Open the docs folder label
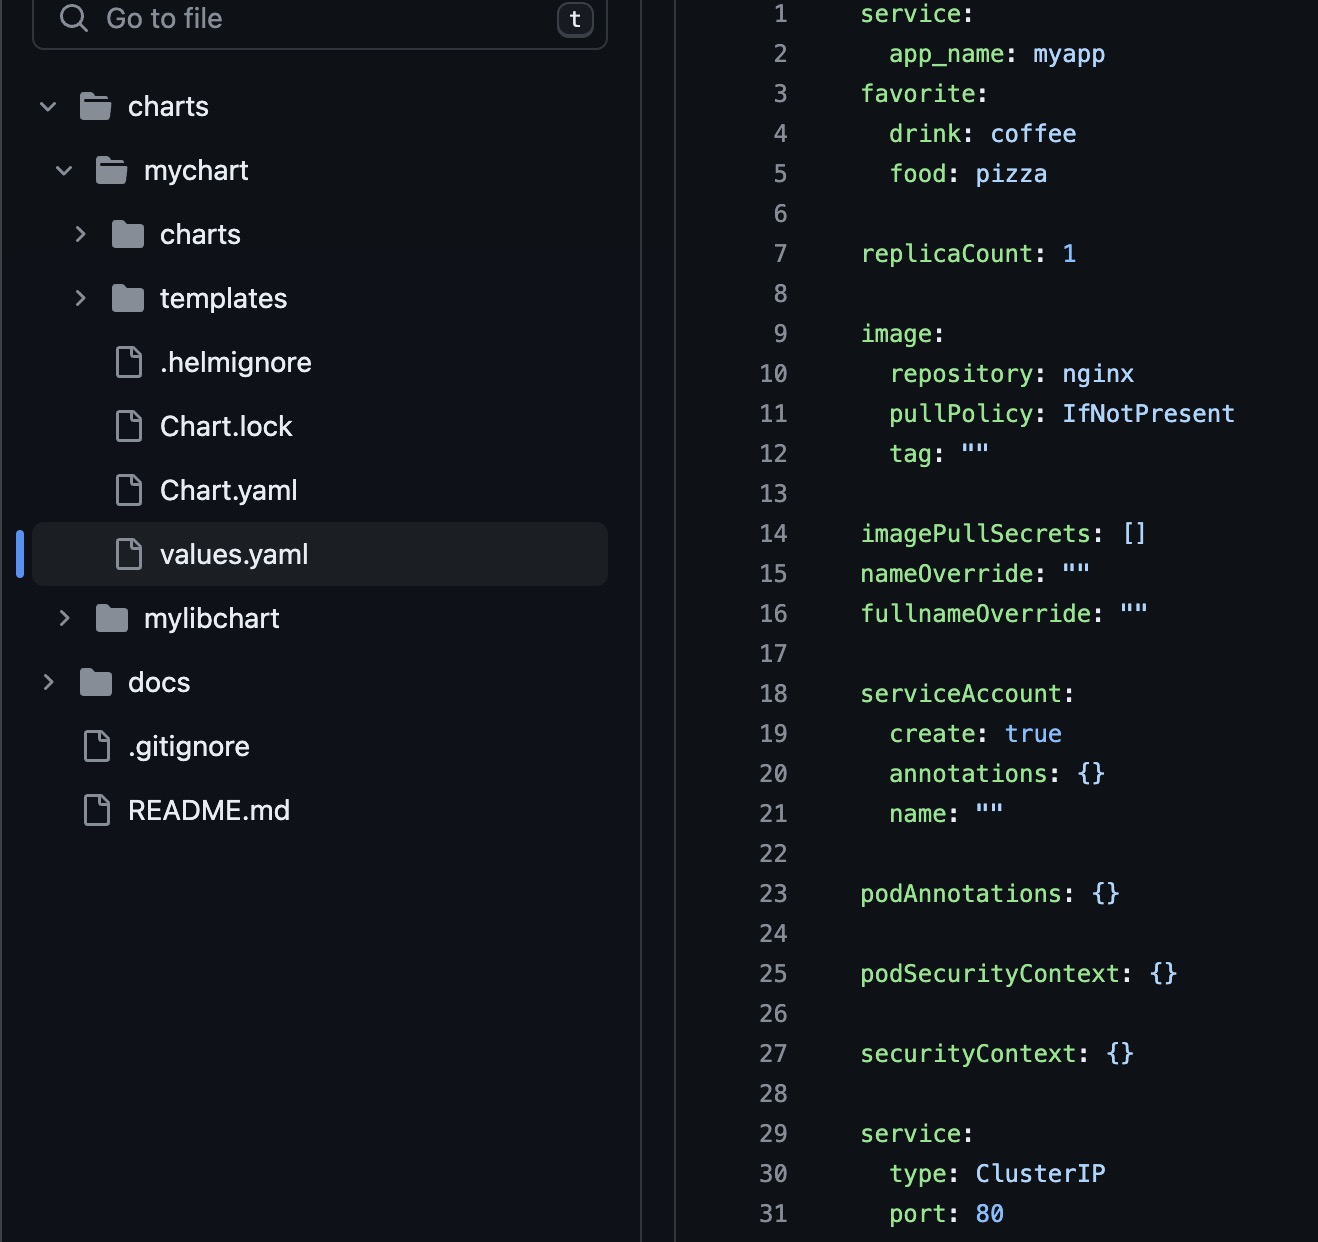The image size is (1318, 1242). (159, 682)
